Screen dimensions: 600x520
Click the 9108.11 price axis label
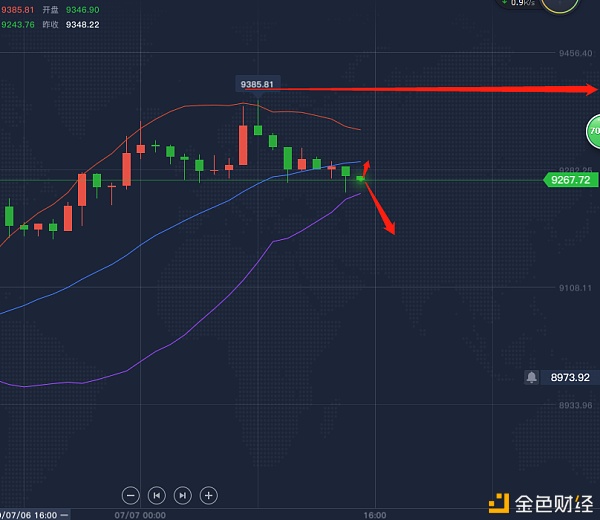pos(575,288)
